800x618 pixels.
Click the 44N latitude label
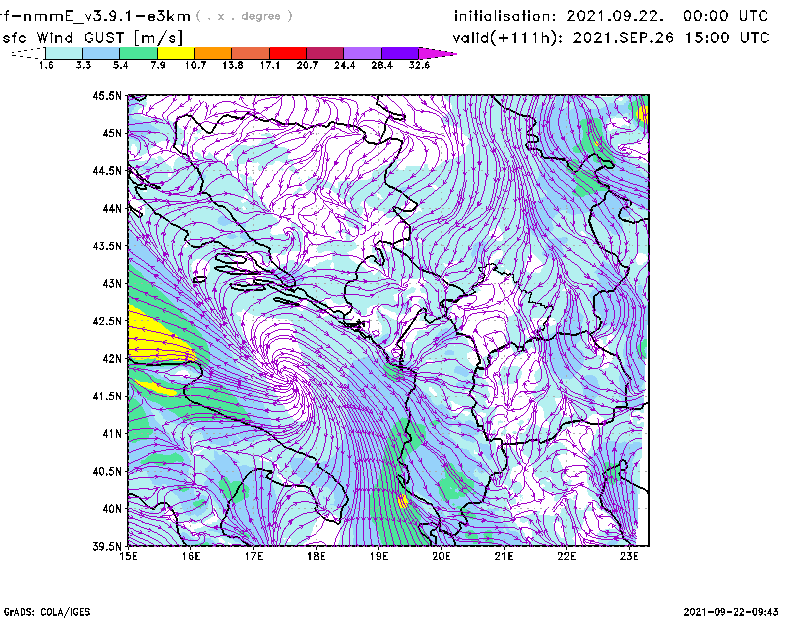point(112,208)
